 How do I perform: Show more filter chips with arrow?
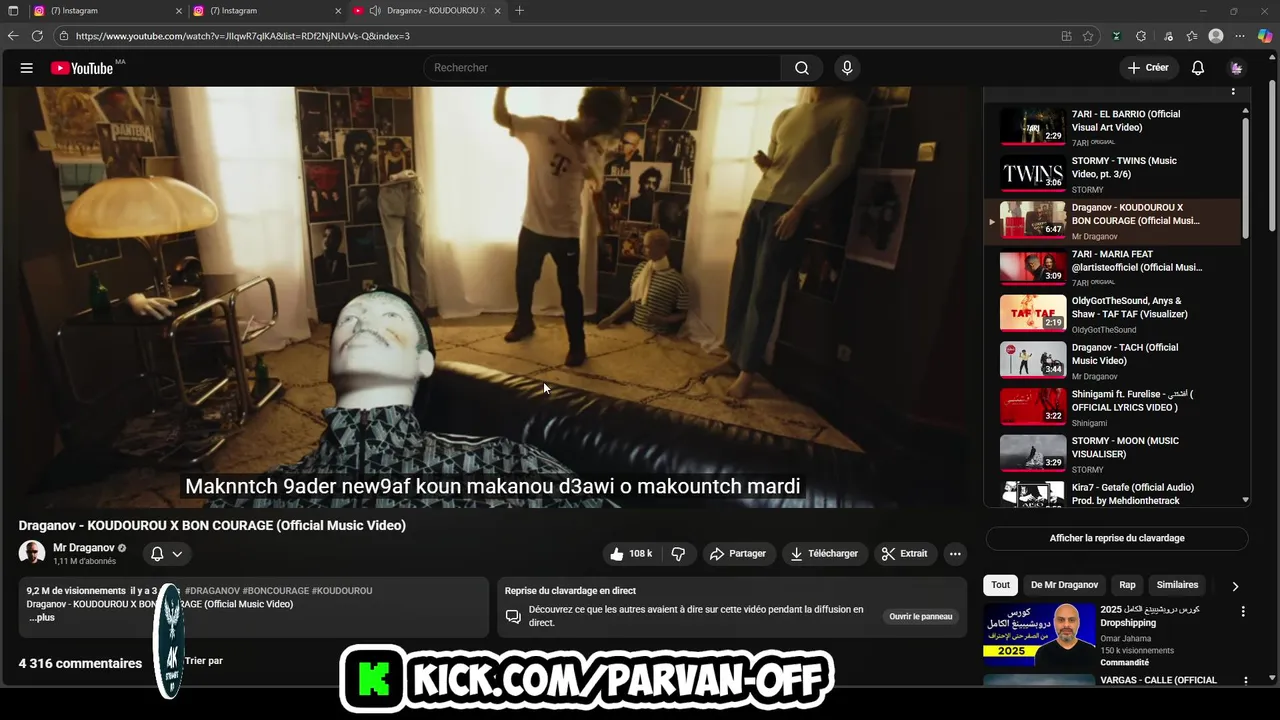point(1235,586)
